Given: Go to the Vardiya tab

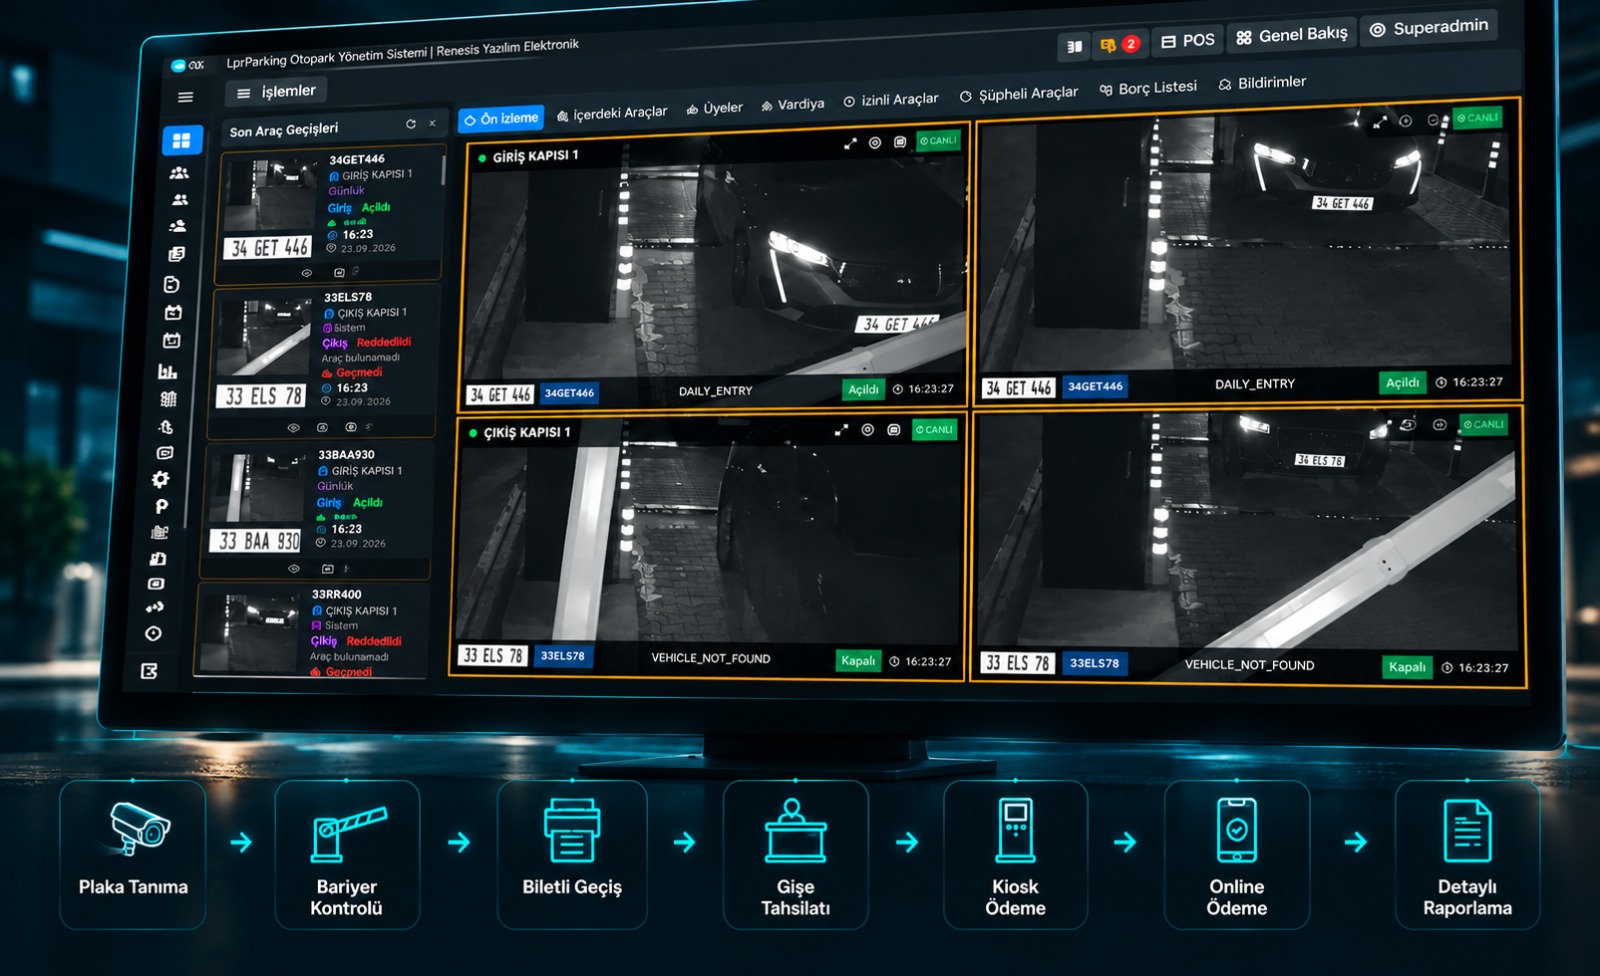Looking at the screenshot, I should point(792,104).
